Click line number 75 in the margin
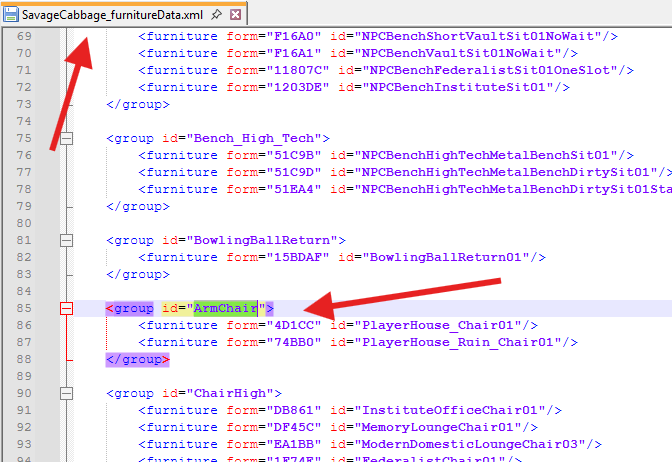 pos(24,138)
